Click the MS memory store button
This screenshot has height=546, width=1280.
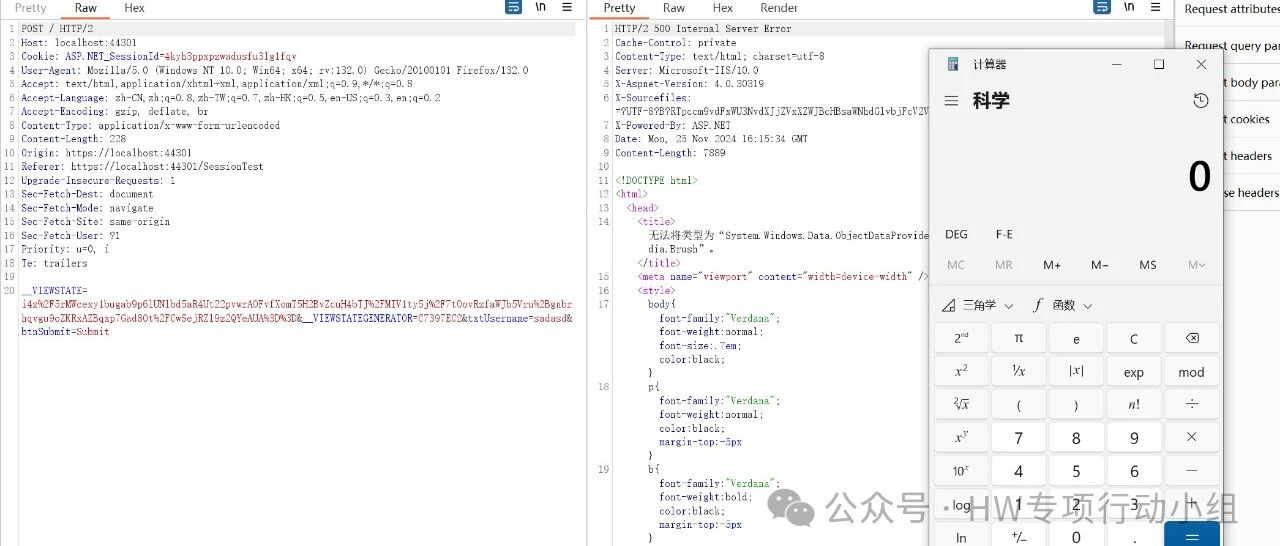tap(1147, 265)
